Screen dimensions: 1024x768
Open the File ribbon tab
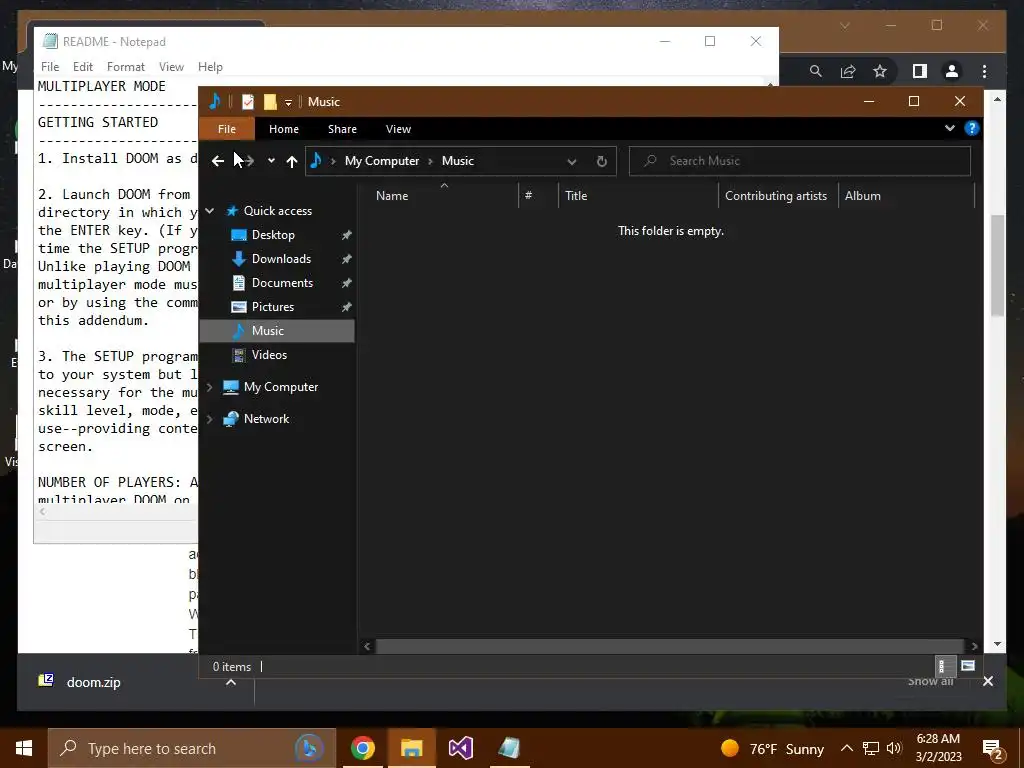pyautogui.click(x=227, y=129)
